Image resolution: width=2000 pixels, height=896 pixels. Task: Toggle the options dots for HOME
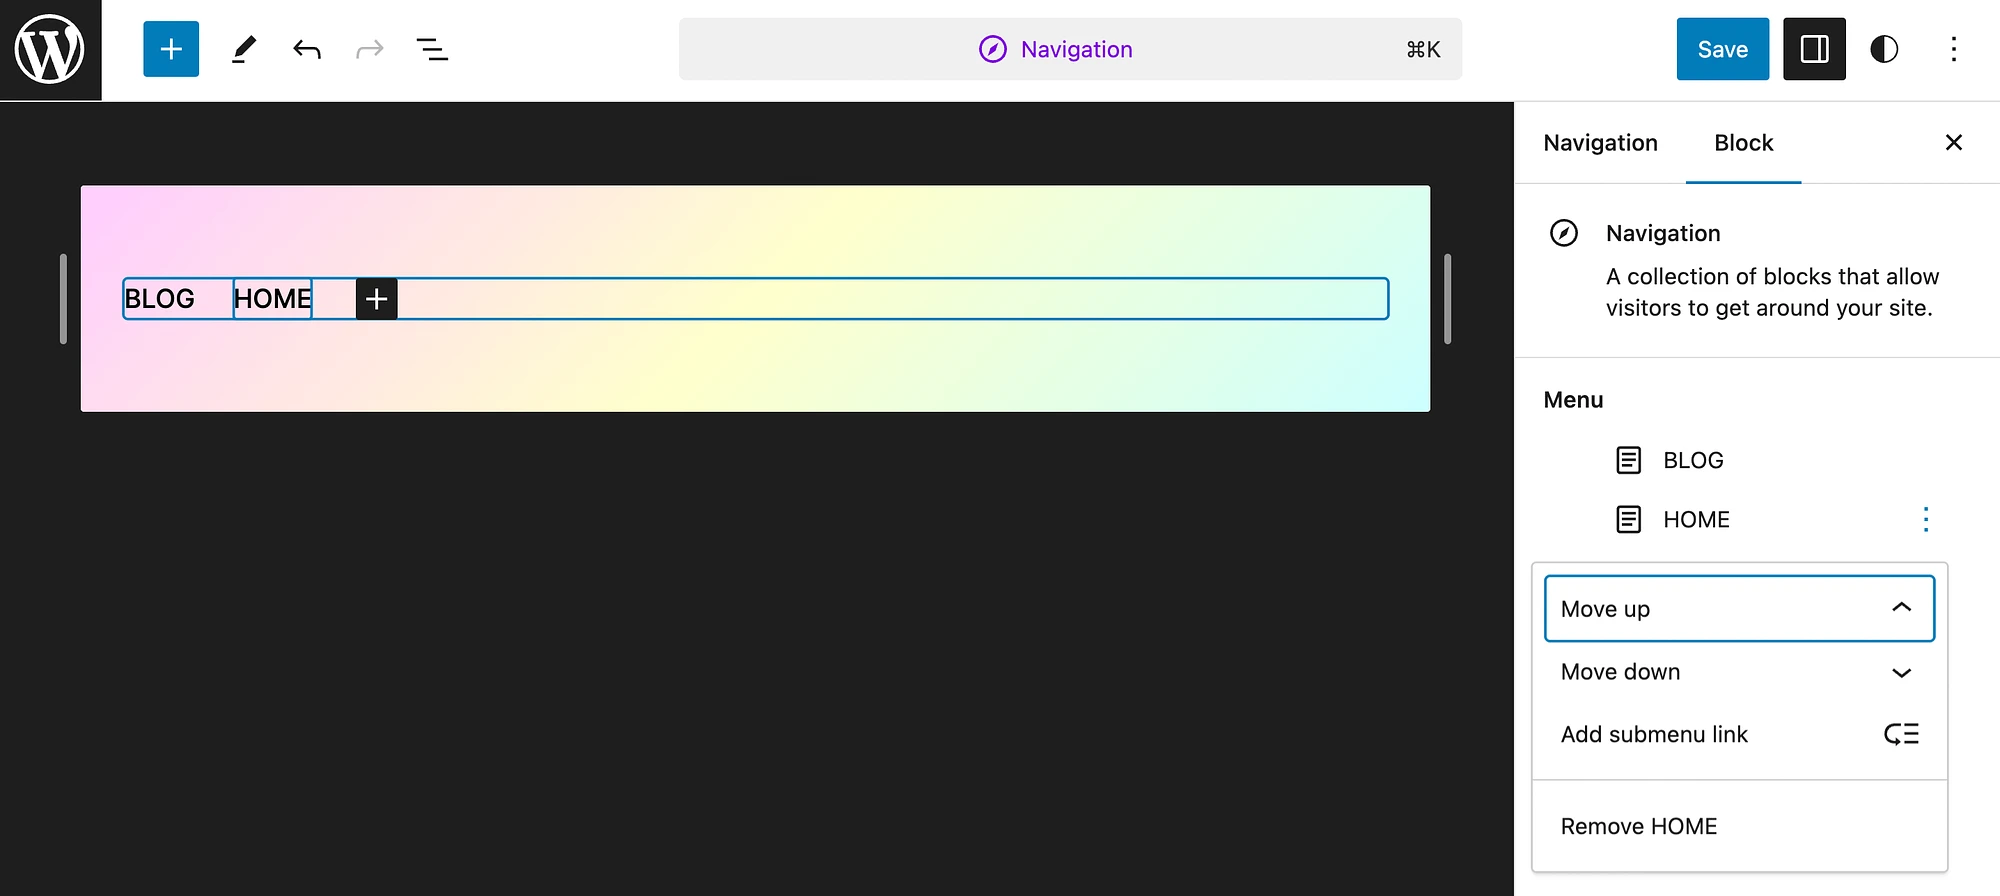coord(1926,520)
